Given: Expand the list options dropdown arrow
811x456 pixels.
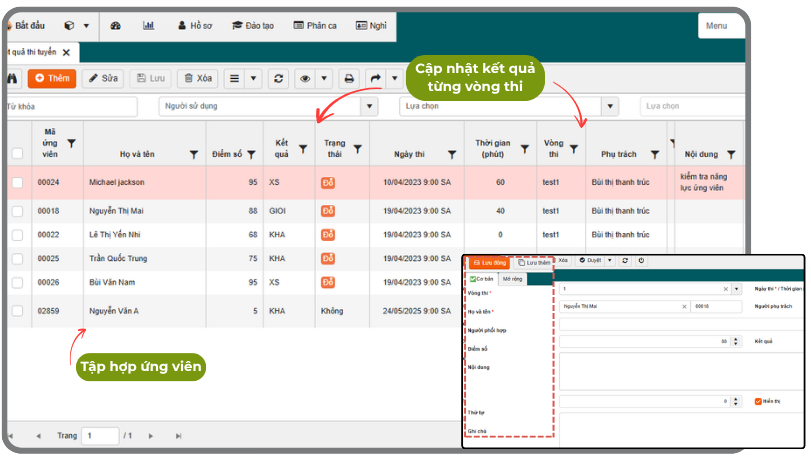Looking at the screenshot, I should (x=253, y=79).
